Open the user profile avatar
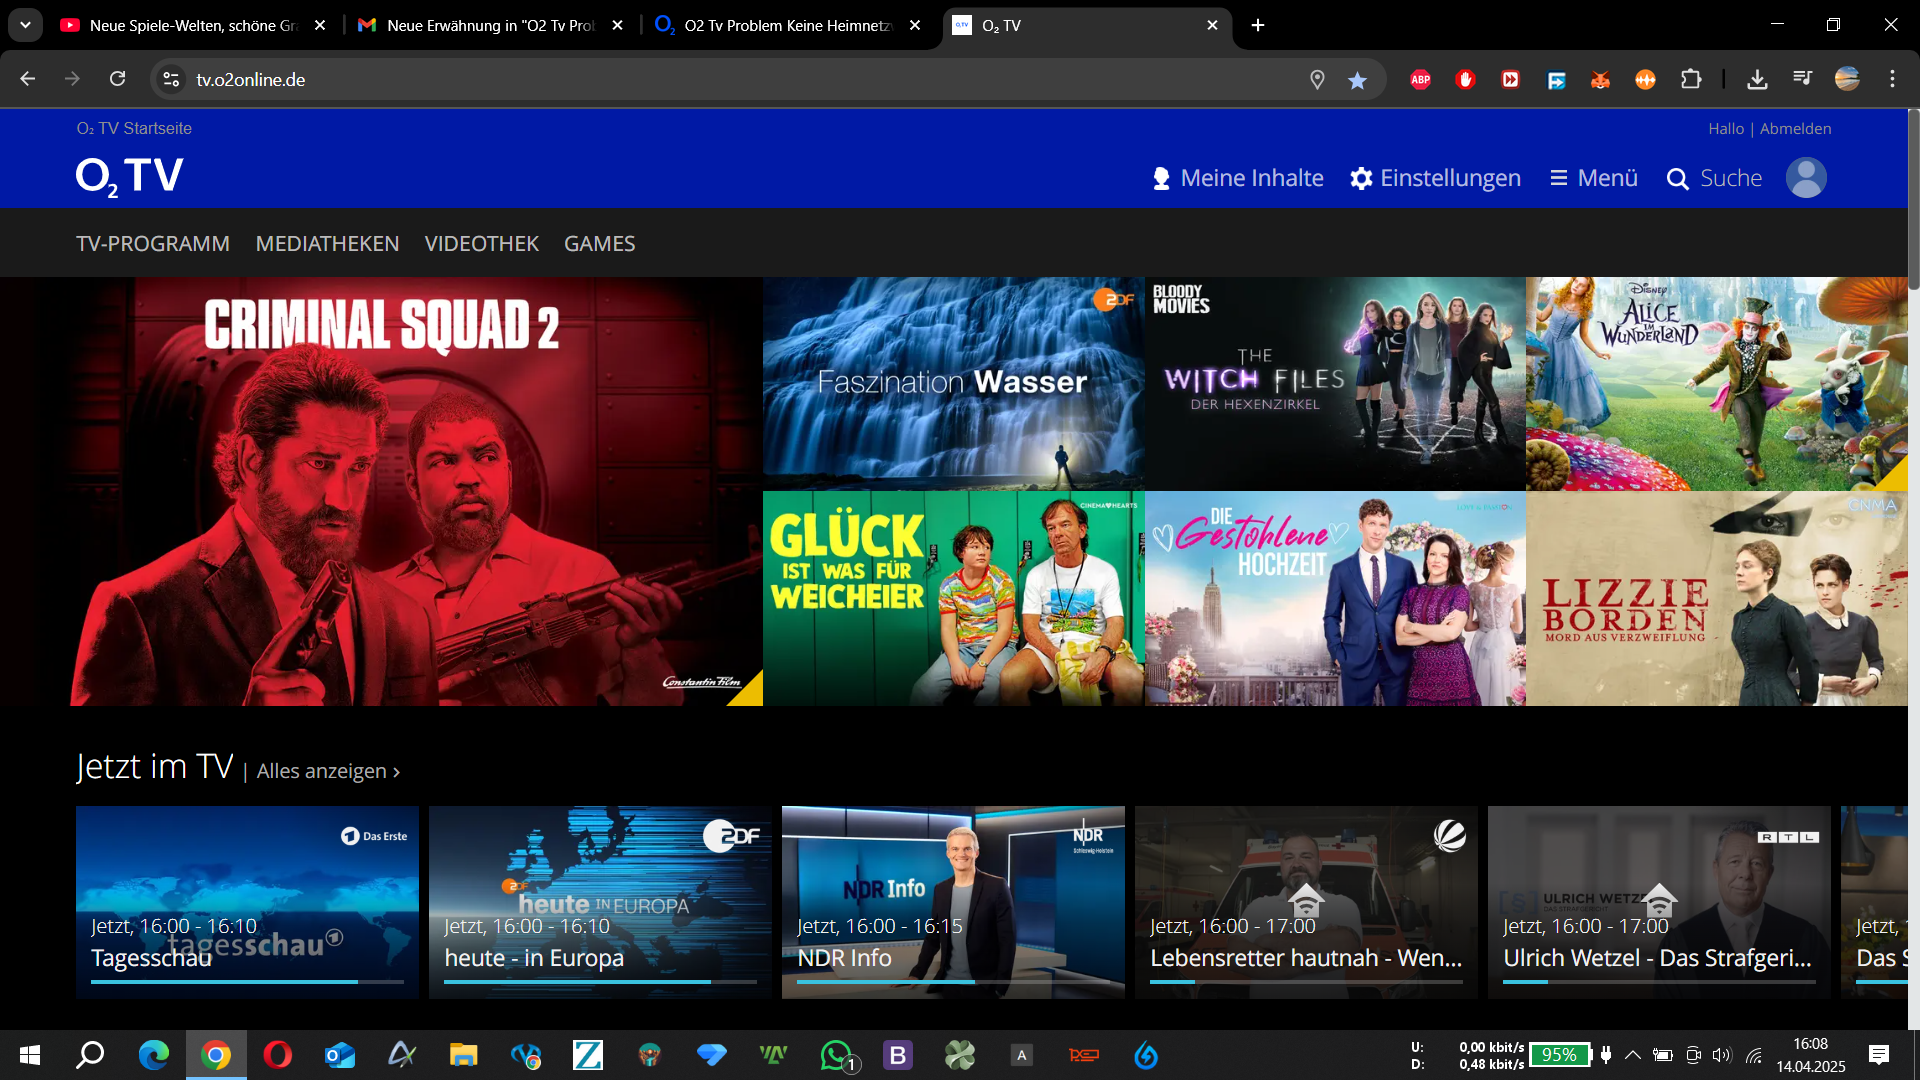The height and width of the screenshot is (1080, 1920). [x=1806, y=178]
